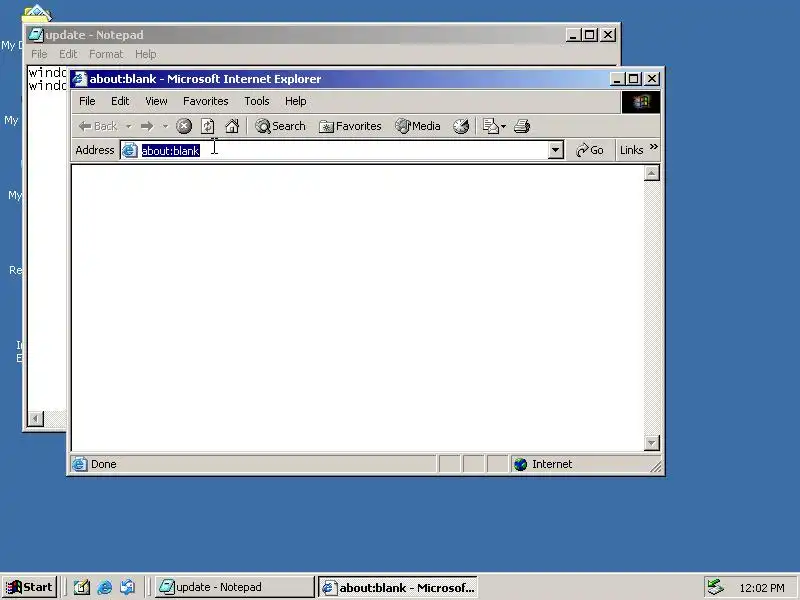Launch Outlook Express from quick launch

click(x=128, y=587)
